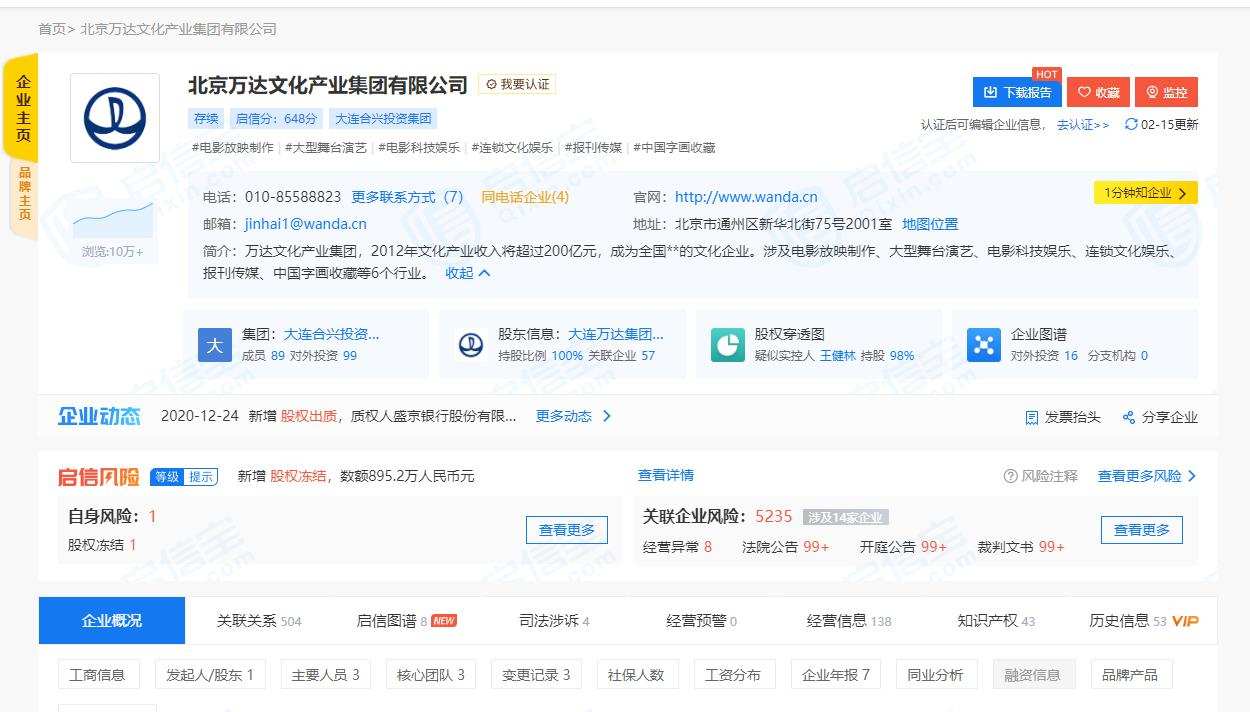This screenshot has width=1250, height=712.
Task: Click the 收藏 heart icon
Action: point(1084,92)
